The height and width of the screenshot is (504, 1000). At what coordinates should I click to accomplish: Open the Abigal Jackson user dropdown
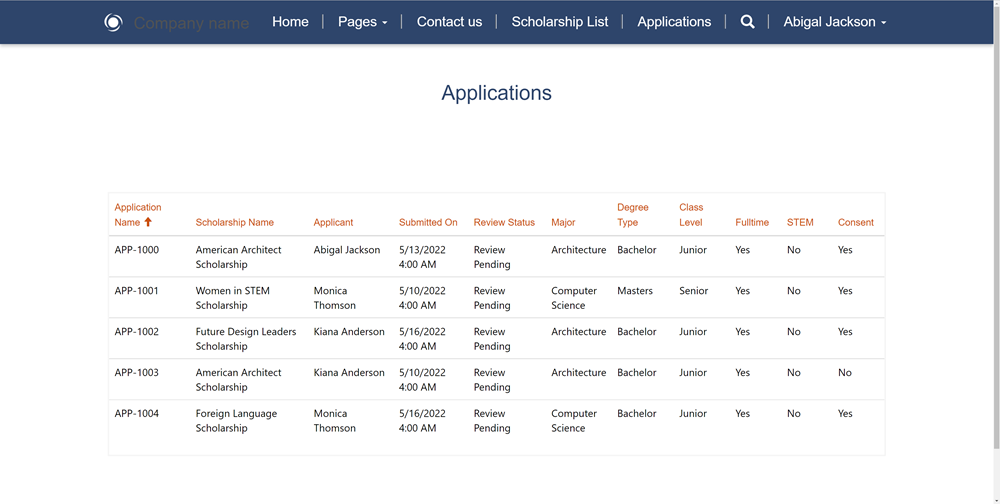[x=834, y=22]
